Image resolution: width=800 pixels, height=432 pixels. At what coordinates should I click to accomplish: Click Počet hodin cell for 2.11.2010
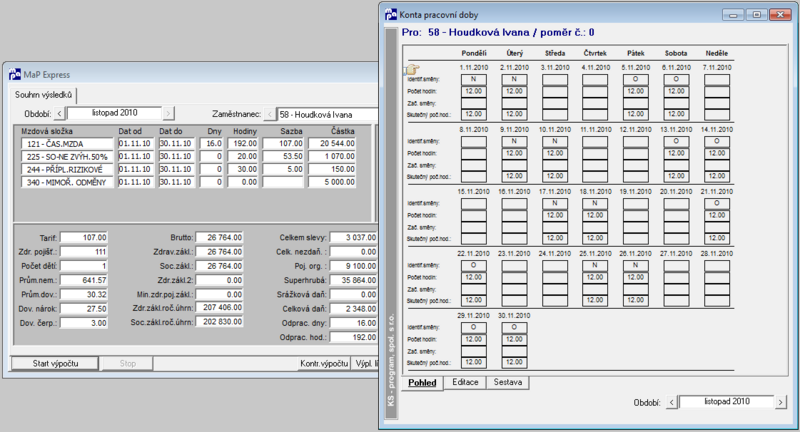[514, 91]
